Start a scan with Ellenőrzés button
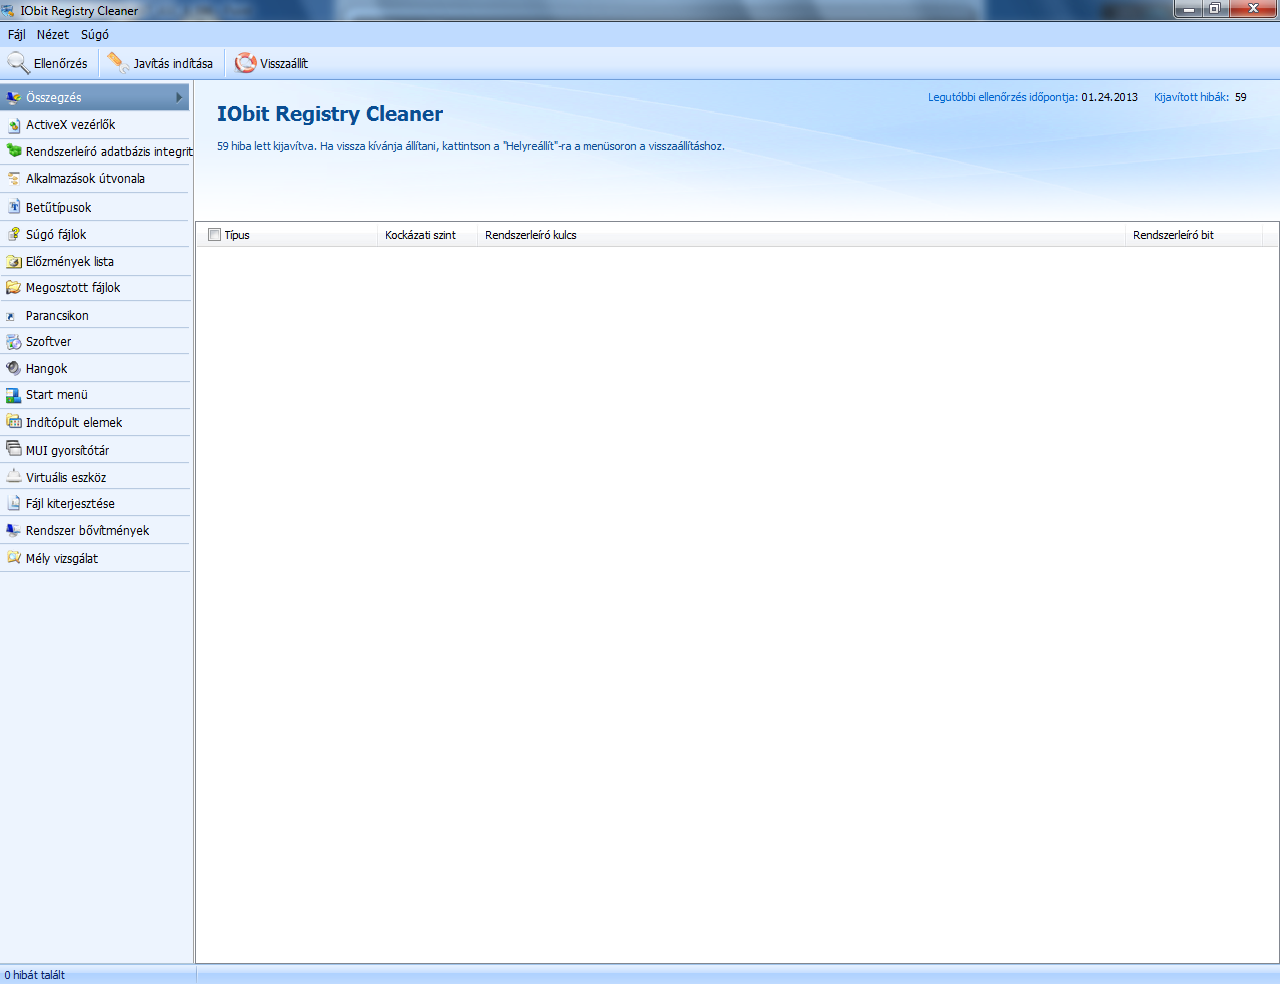Image resolution: width=1280 pixels, height=984 pixels. tap(47, 63)
